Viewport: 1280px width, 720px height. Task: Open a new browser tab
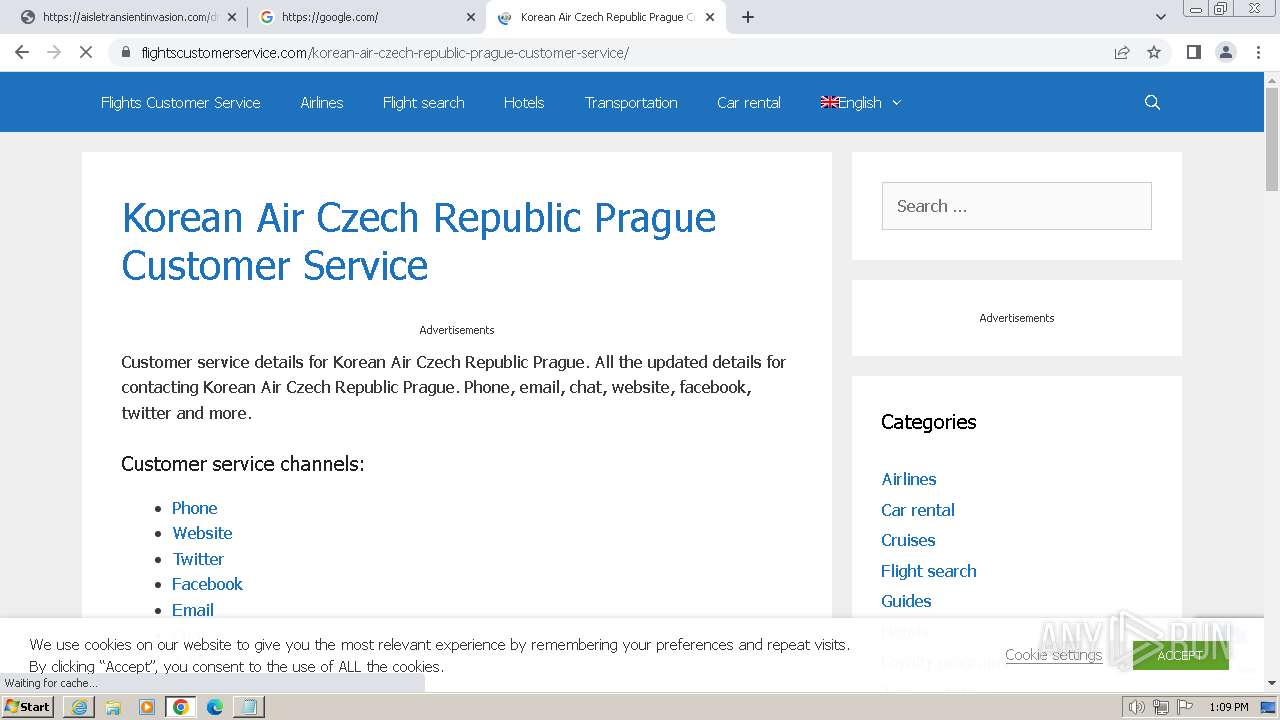[x=748, y=17]
